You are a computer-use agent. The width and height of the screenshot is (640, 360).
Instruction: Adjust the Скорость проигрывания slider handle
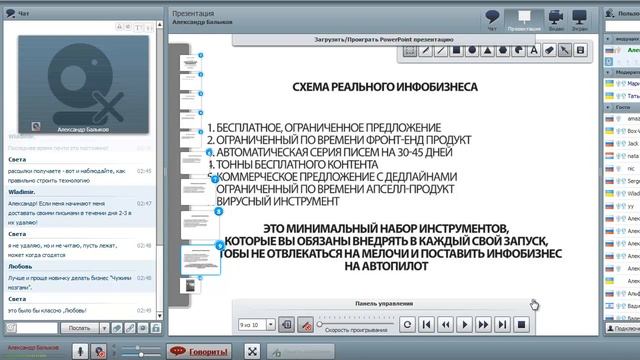point(320,324)
